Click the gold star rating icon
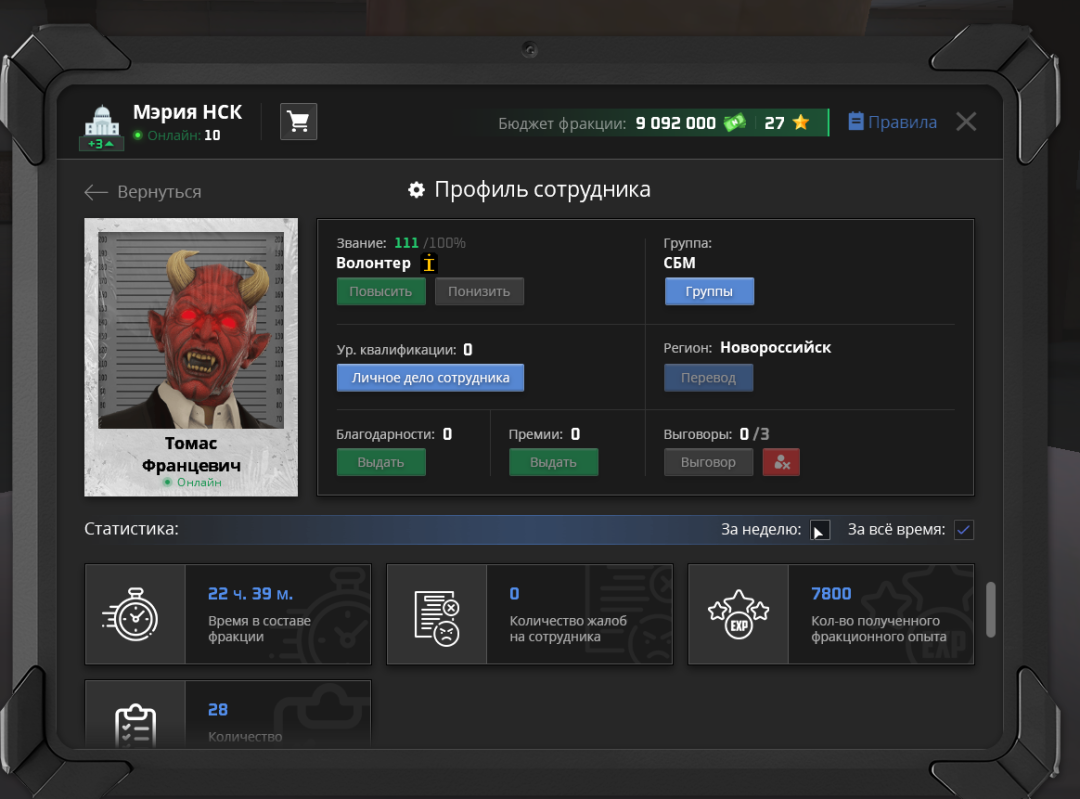Screen dimensions: 1080x799 pyautogui.click(x=800, y=123)
